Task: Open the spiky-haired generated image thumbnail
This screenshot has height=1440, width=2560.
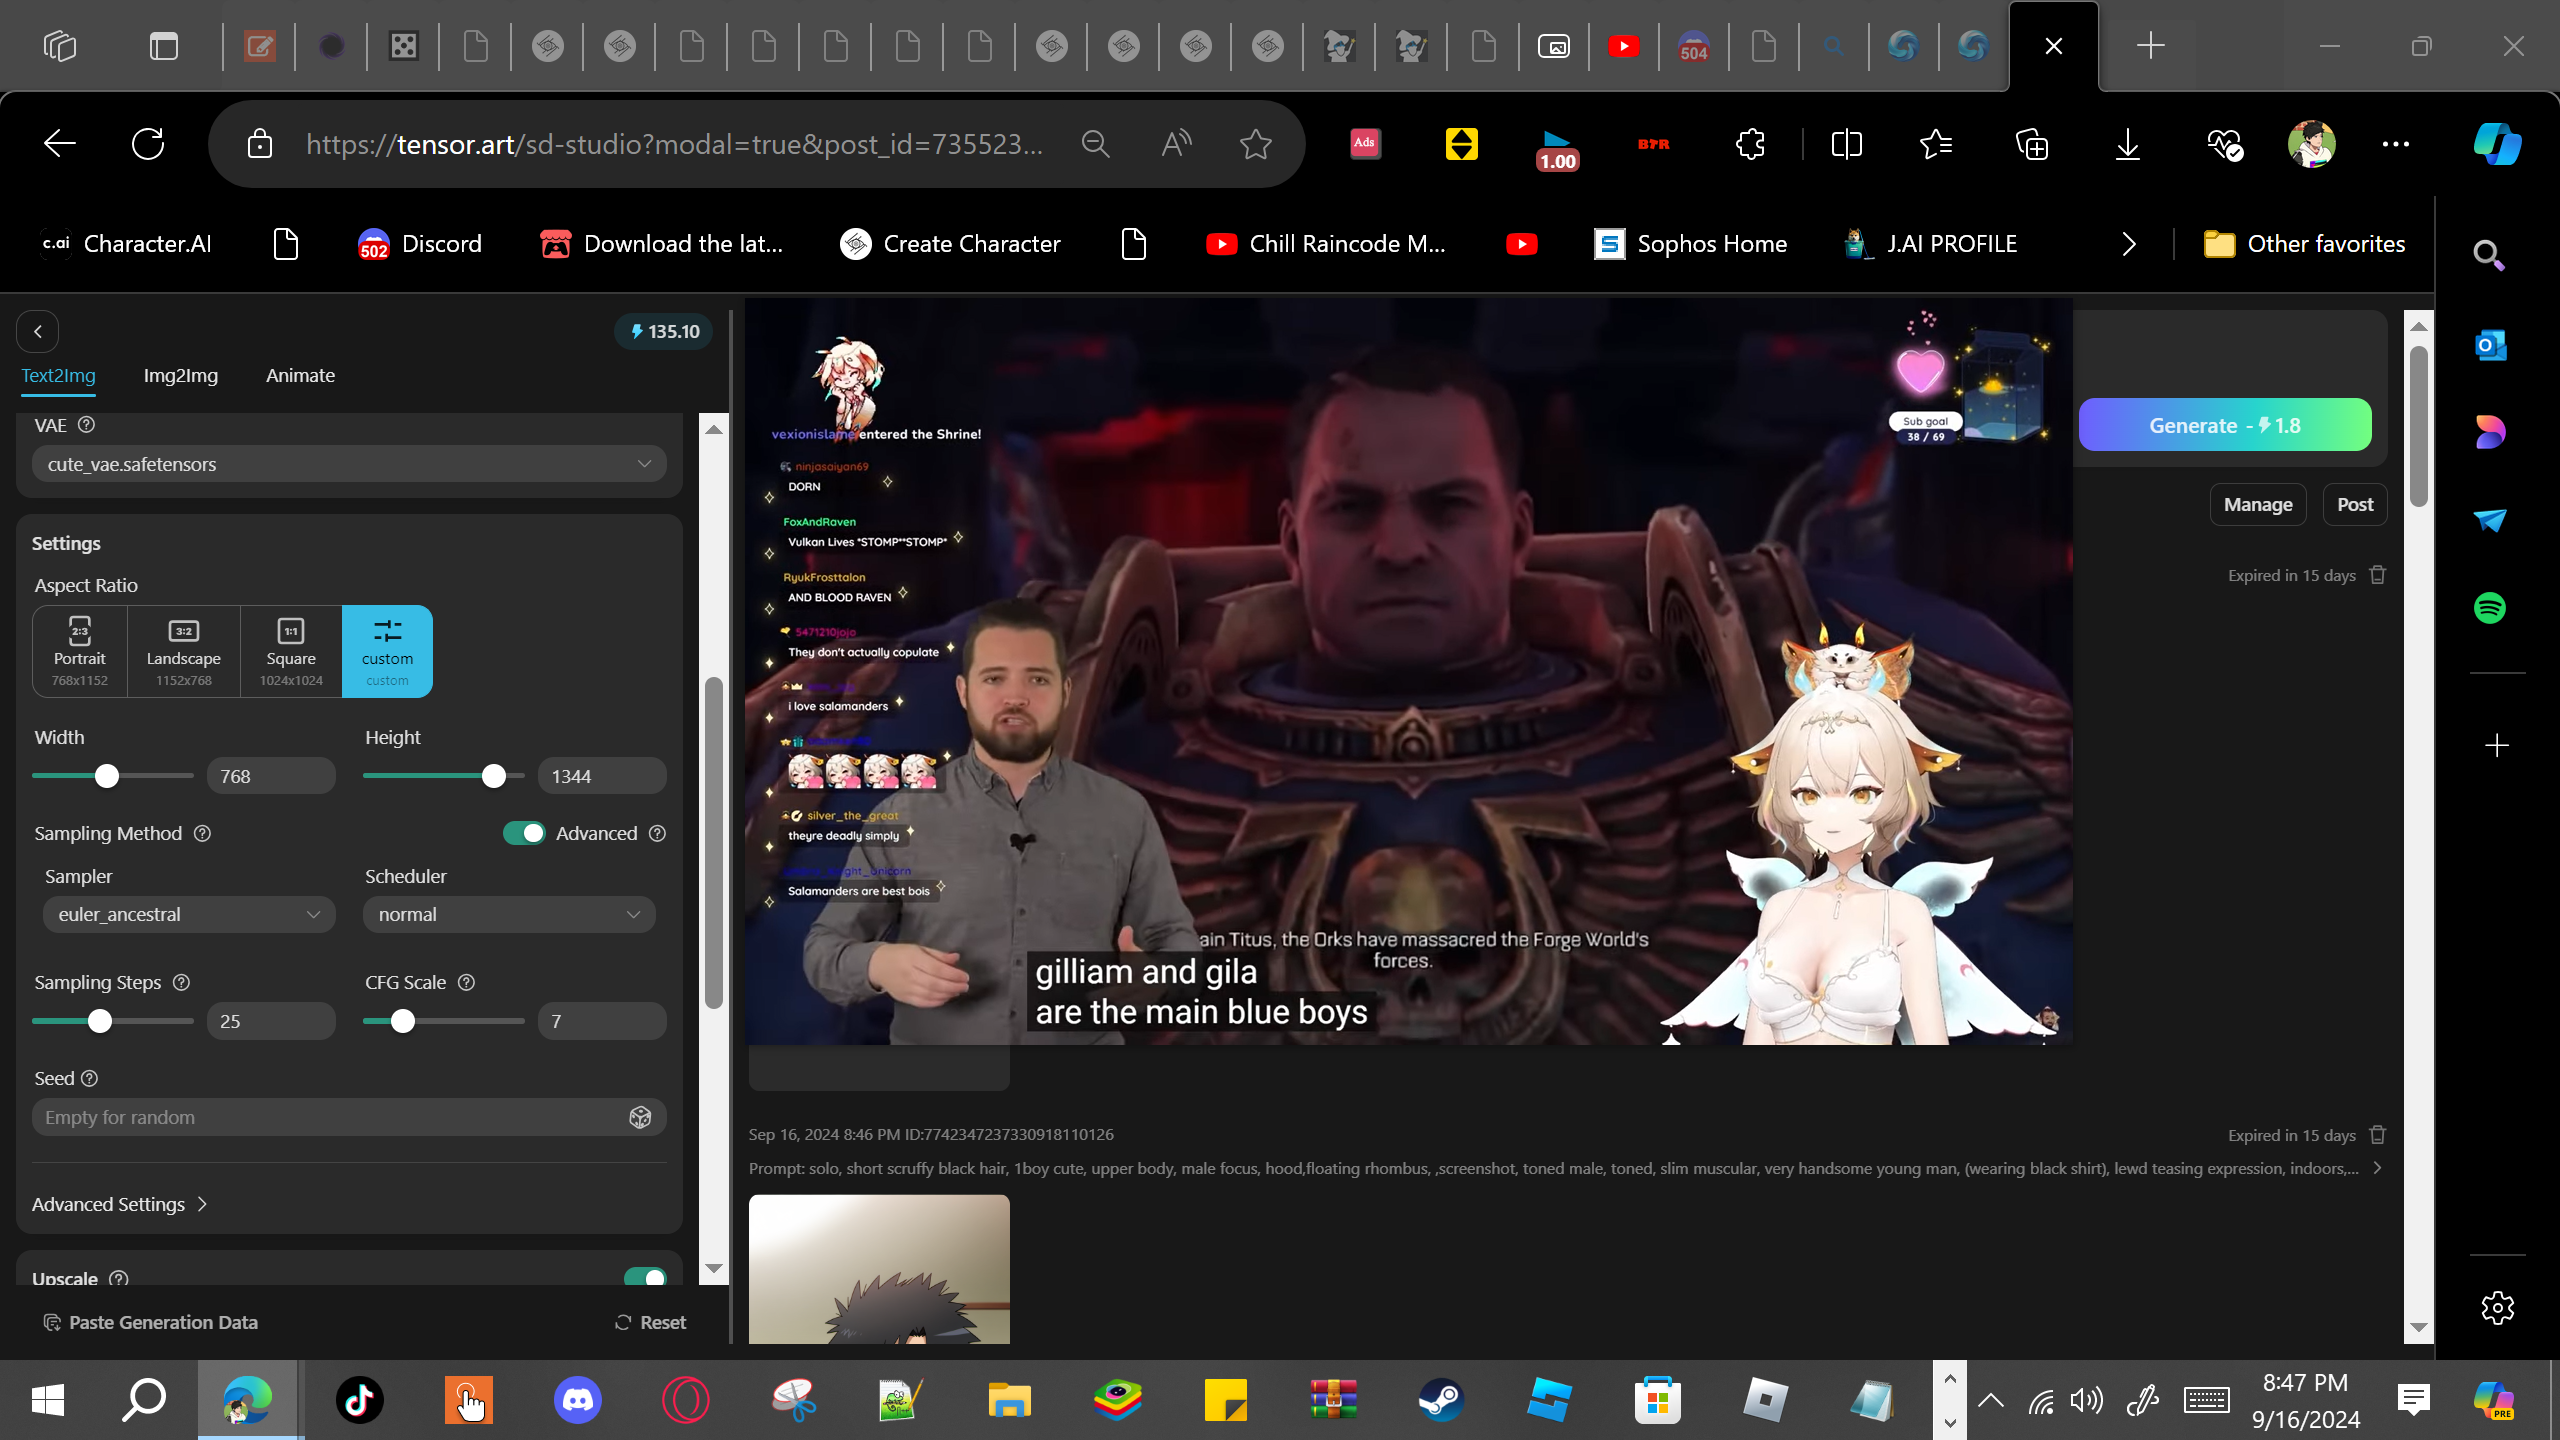Action: (x=879, y=1269)
